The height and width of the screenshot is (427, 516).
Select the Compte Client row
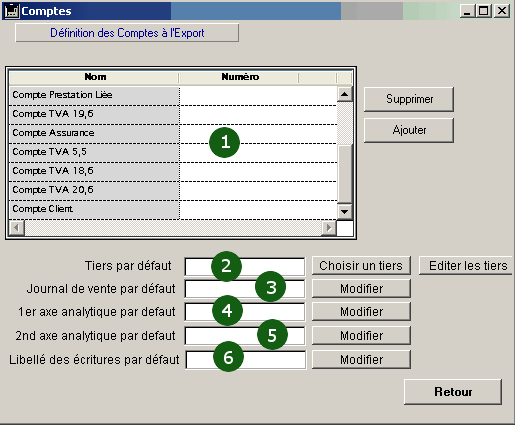coord(173,210)
